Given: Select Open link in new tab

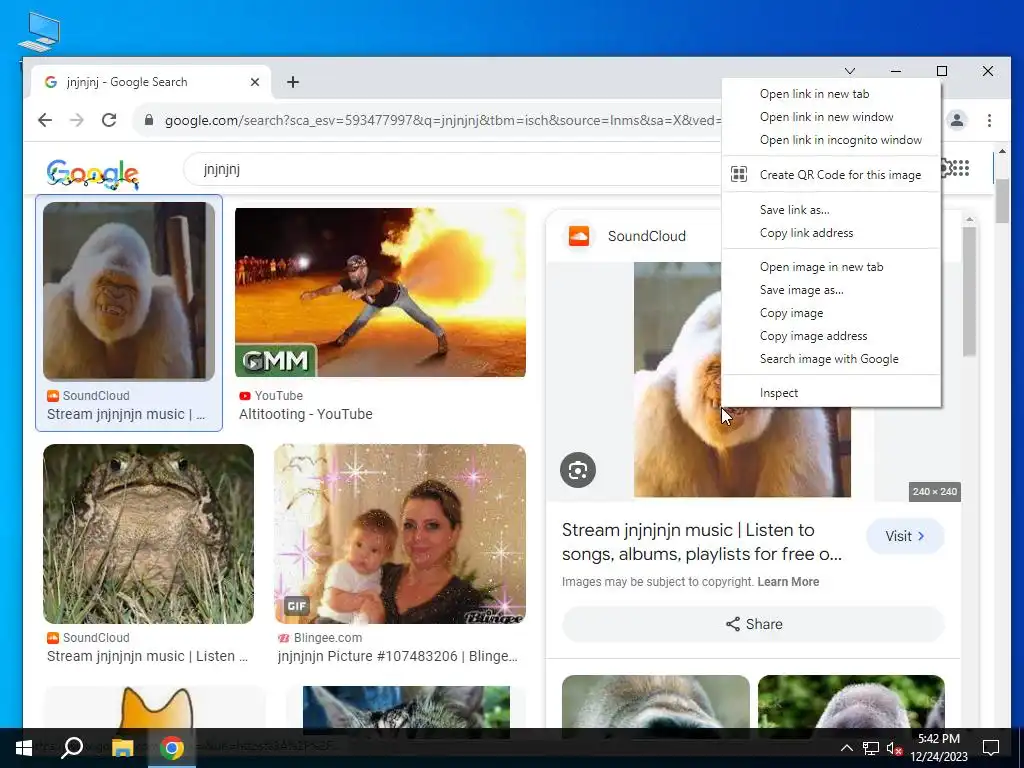Looking at the screenshot, I should pos(831,94).
